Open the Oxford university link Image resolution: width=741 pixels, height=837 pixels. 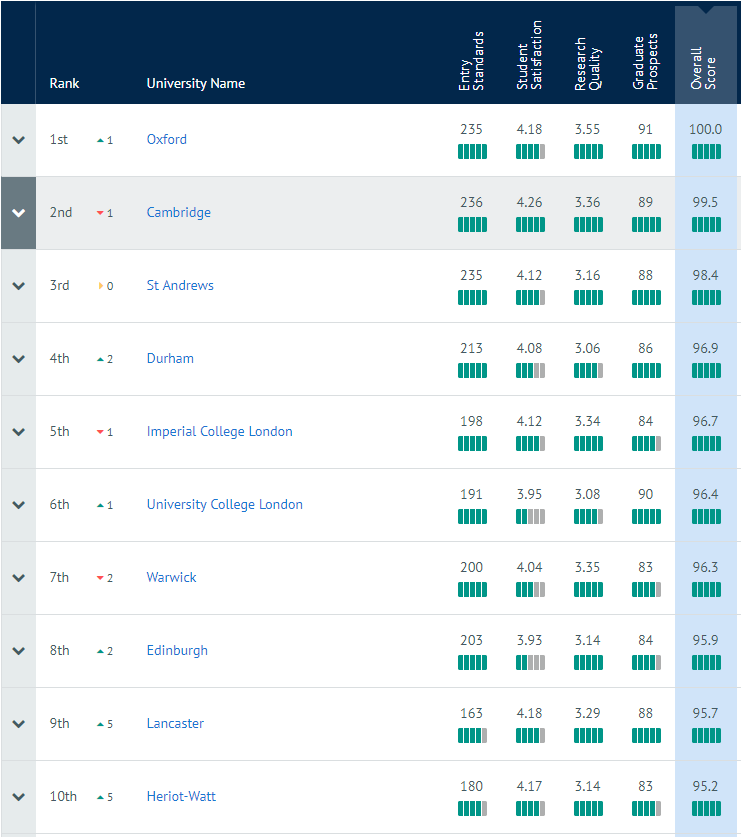click(x=167, y=139)
